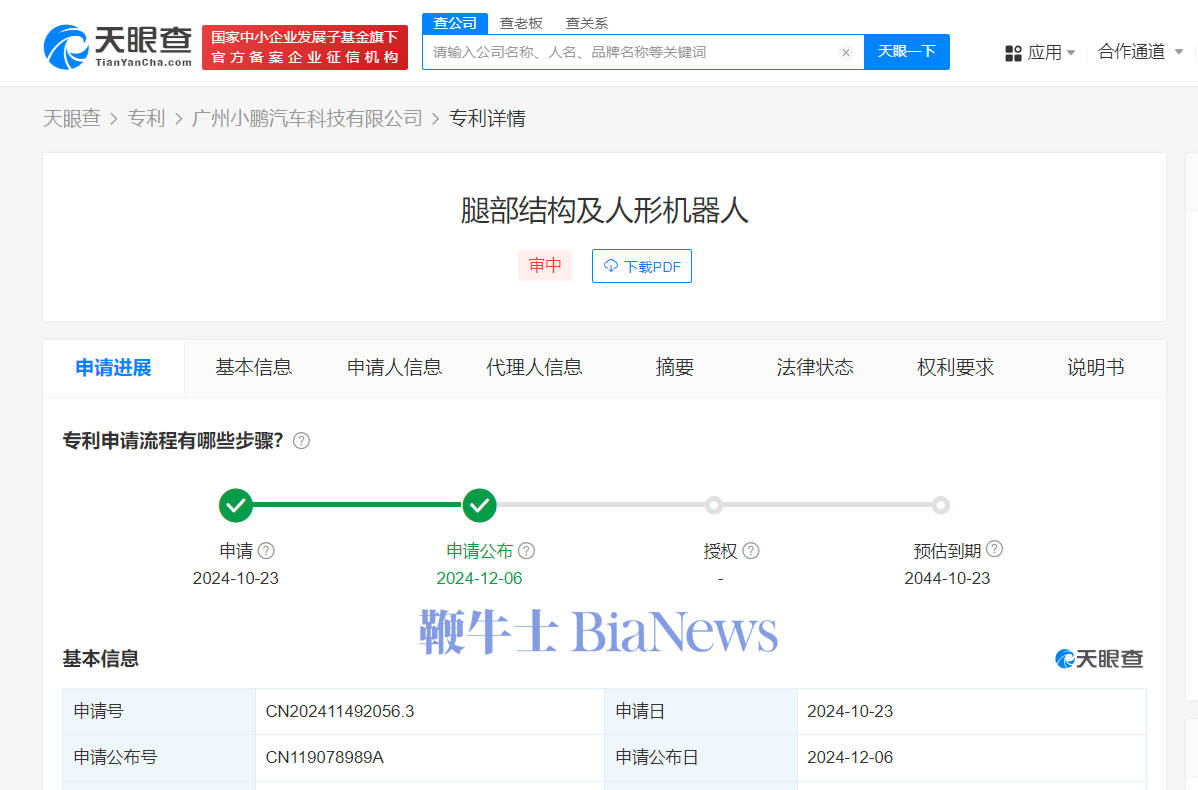Open the 权利要求 tab

(x=955, y=368)
